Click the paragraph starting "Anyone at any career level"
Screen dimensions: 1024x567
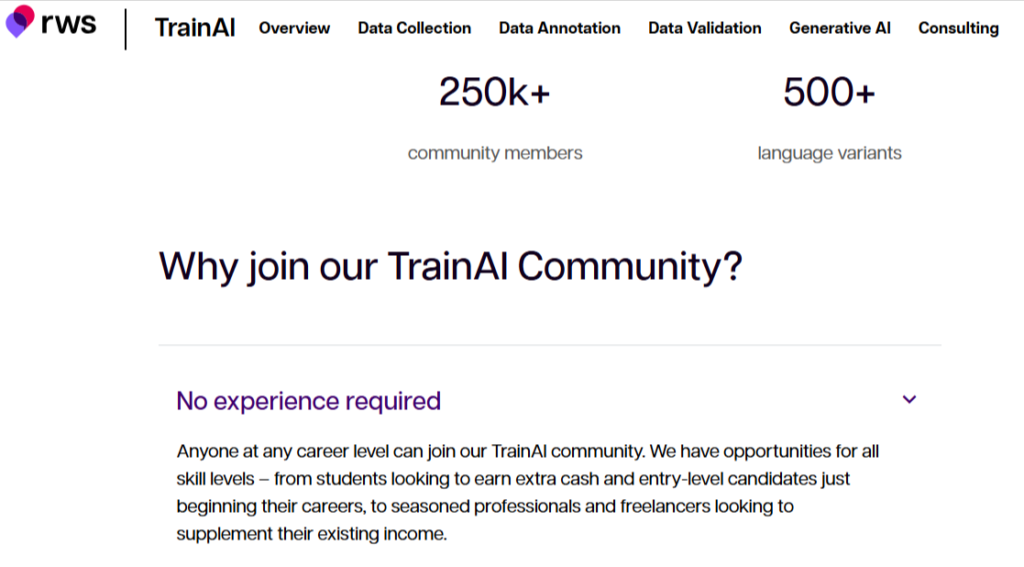tap(527, 452)
